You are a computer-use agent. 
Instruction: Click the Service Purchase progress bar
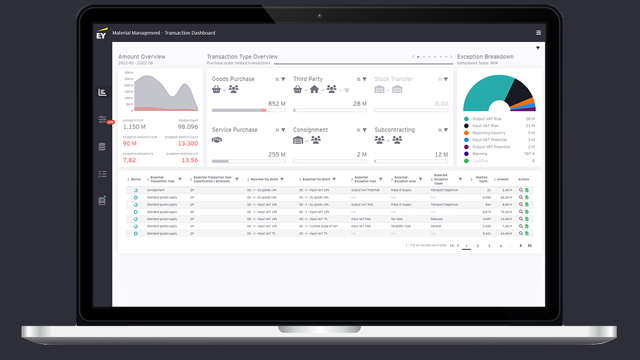[249, 161]
